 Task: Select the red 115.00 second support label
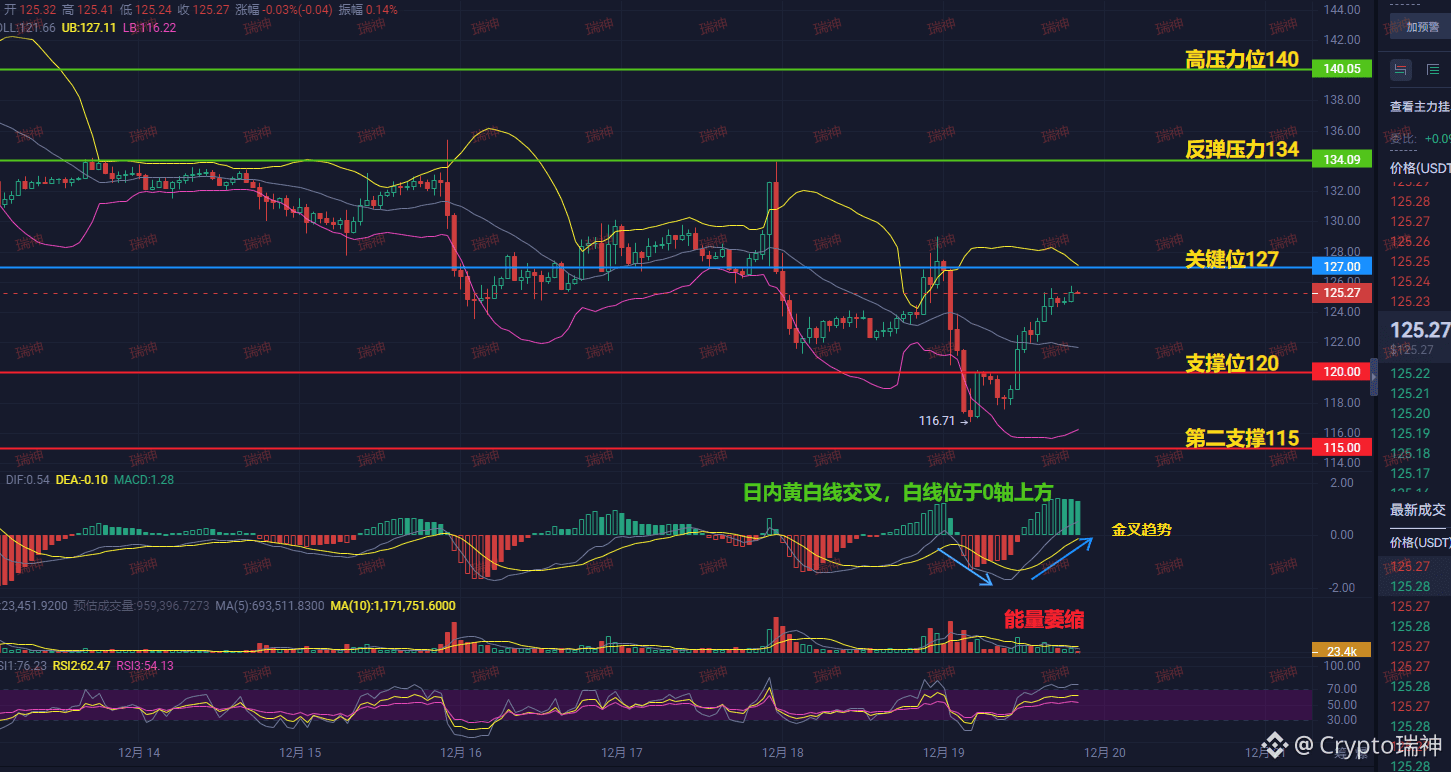coord(1341,448)
